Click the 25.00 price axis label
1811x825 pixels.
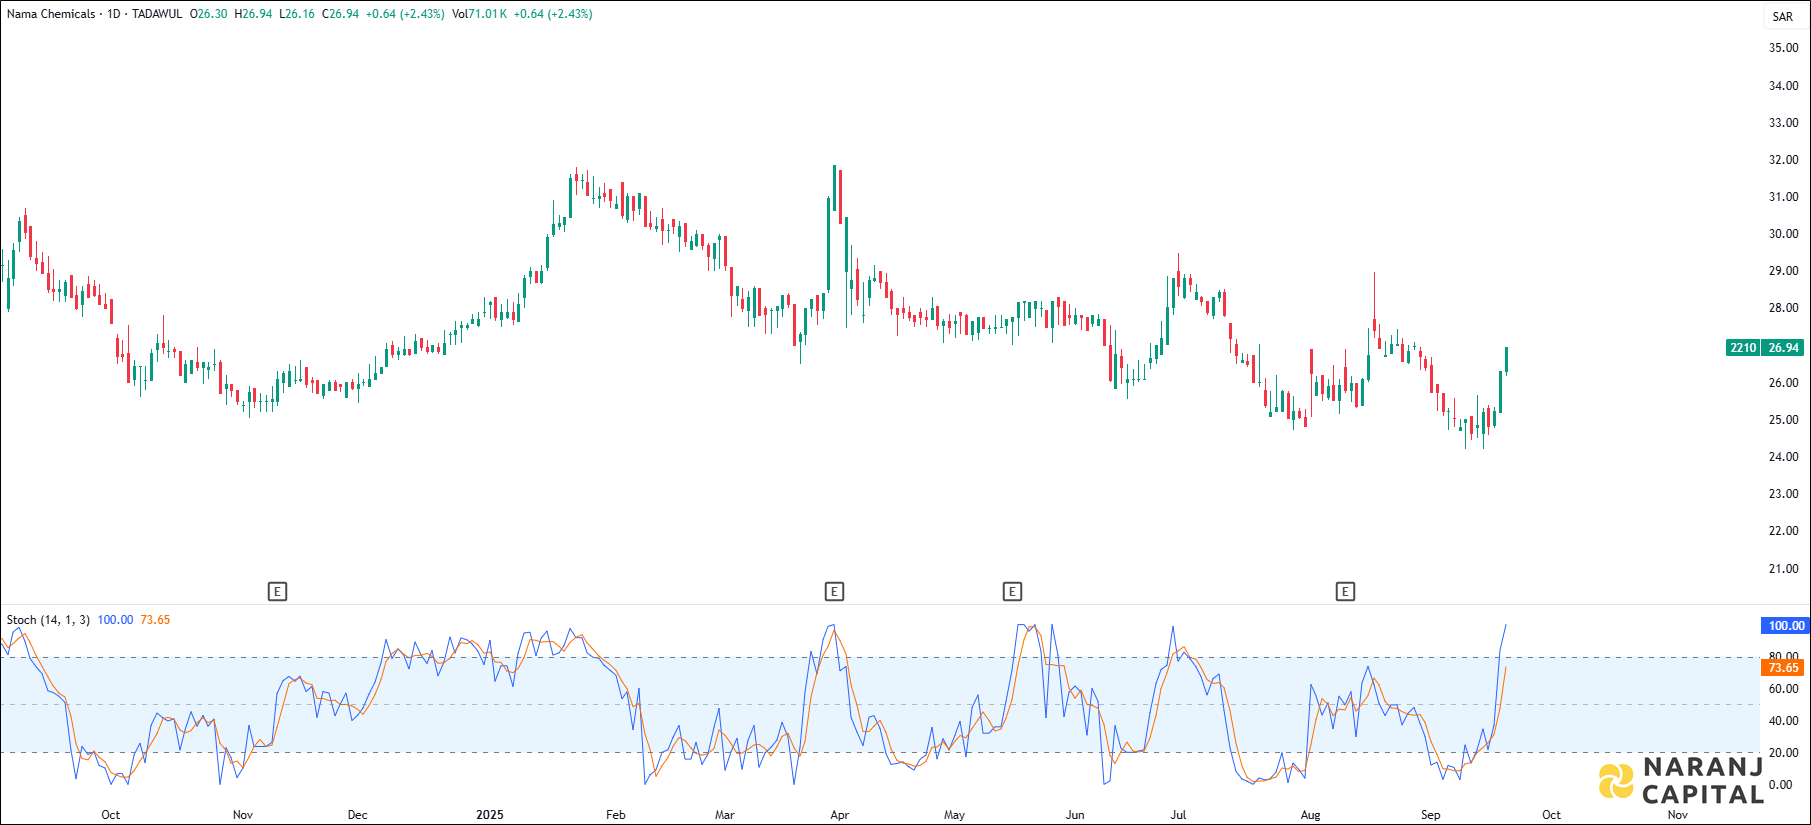pos(1783,420)
